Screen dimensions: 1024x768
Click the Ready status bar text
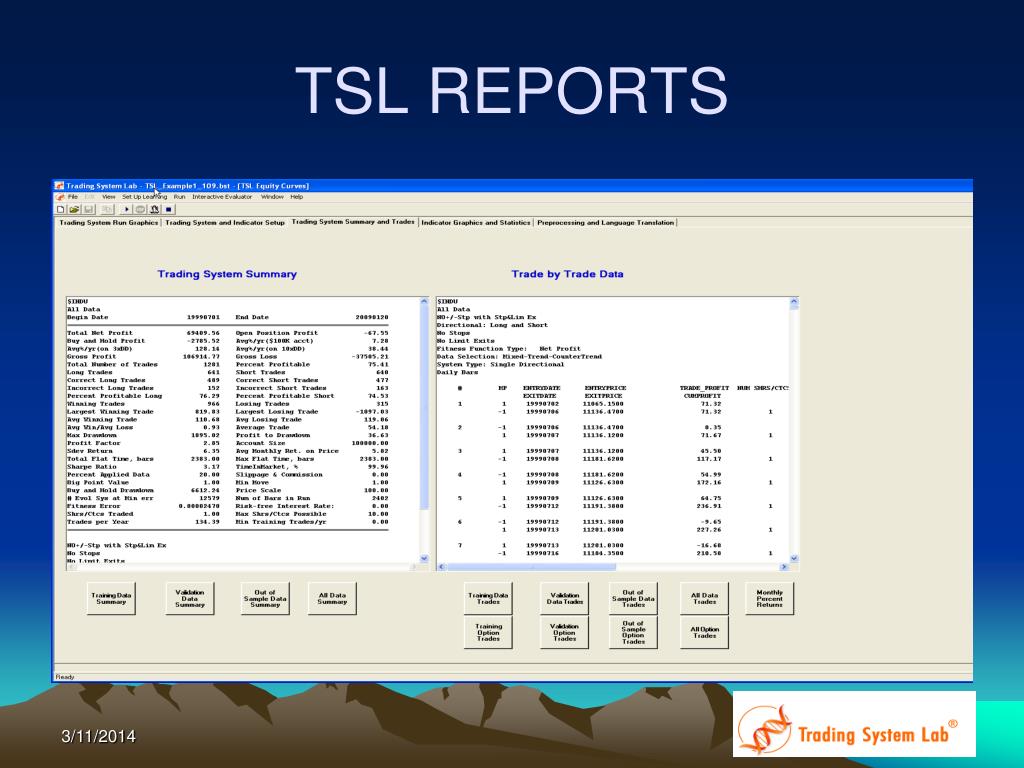[x=65, y=677]
